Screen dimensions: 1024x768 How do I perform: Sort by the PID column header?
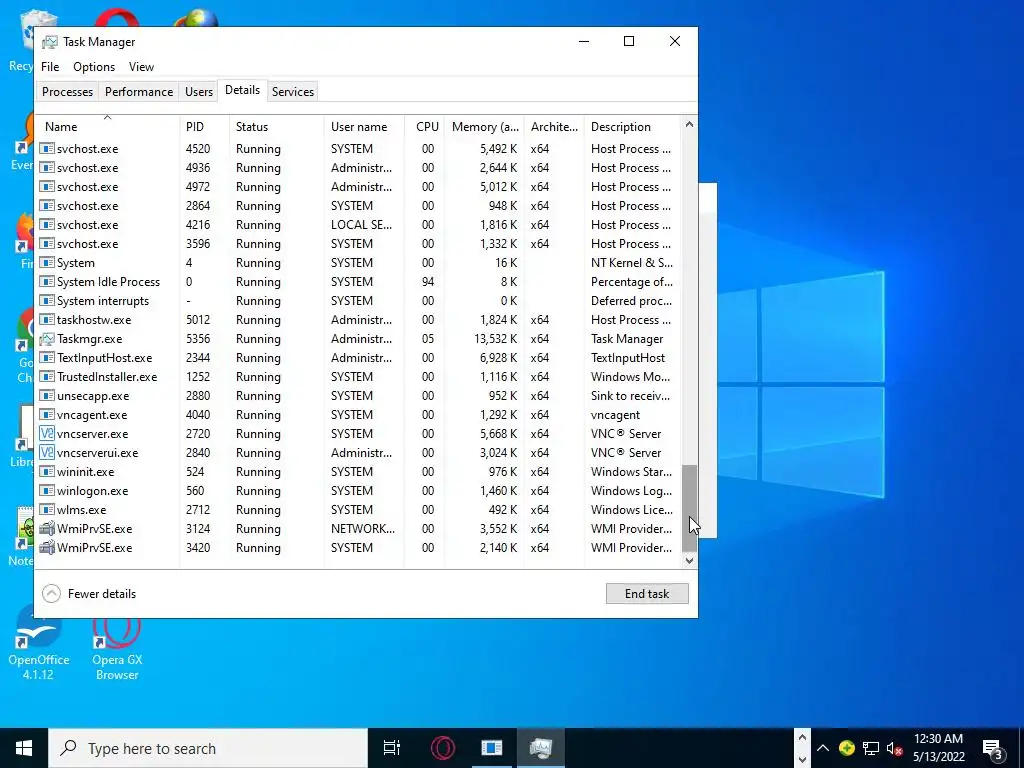pyautogui.click(x=204, y=127)
